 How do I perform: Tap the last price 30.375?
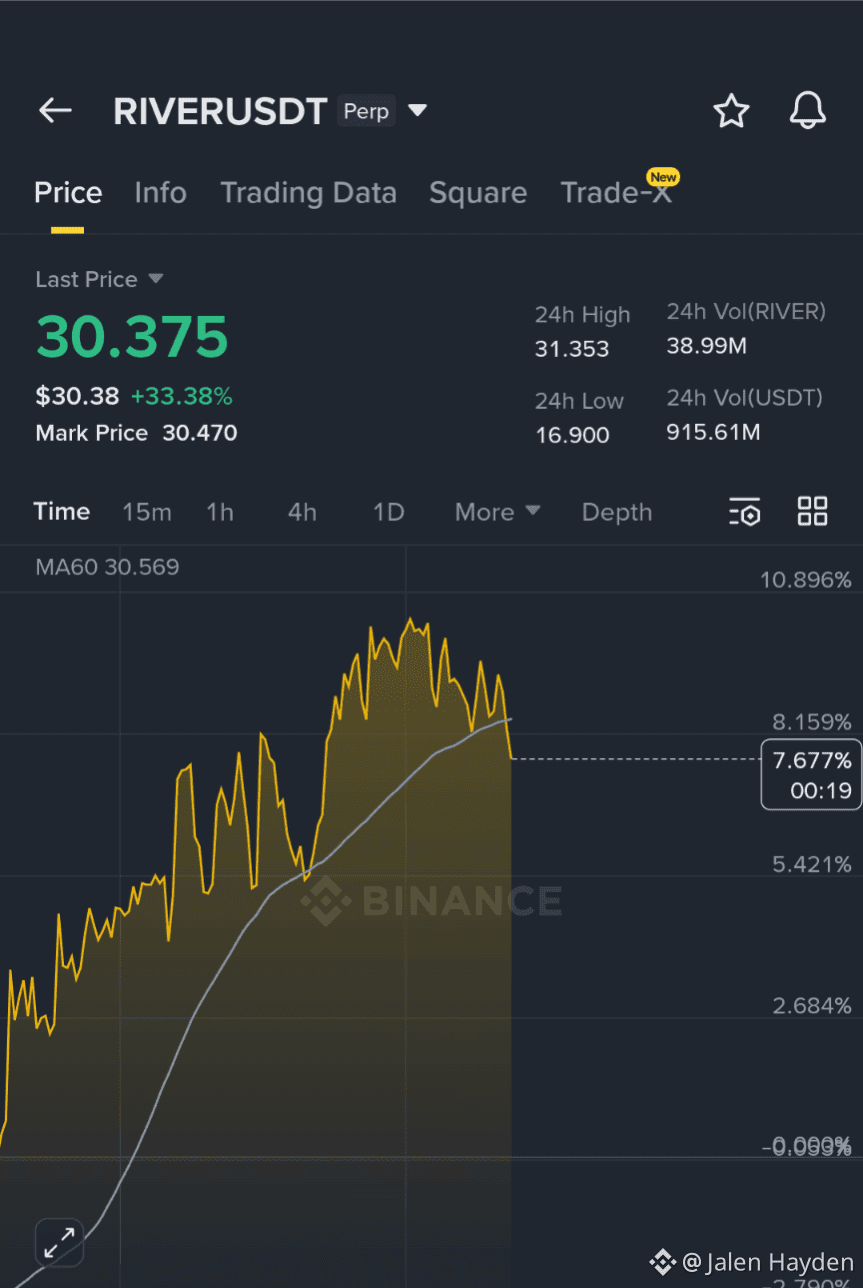click(132, 337)
